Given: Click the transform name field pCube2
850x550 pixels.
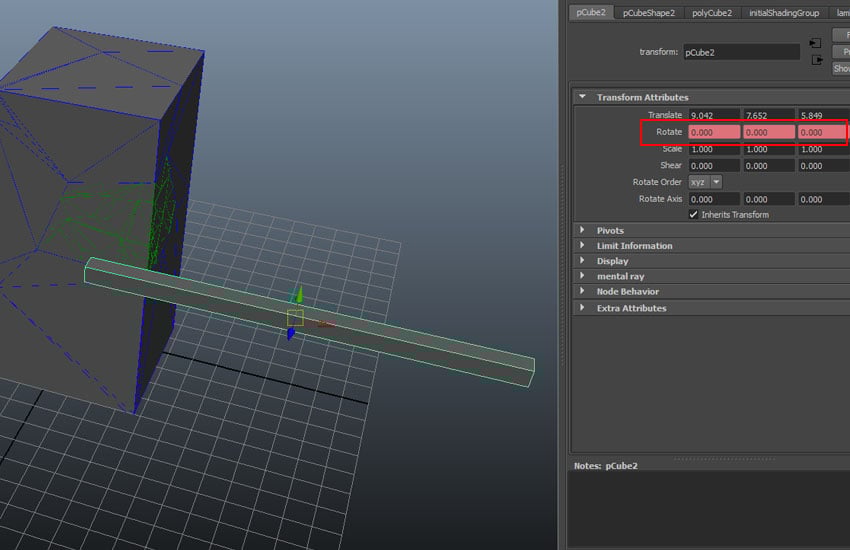Looking at the screenshot, I should pyautogui.click(x=741, y=52).
